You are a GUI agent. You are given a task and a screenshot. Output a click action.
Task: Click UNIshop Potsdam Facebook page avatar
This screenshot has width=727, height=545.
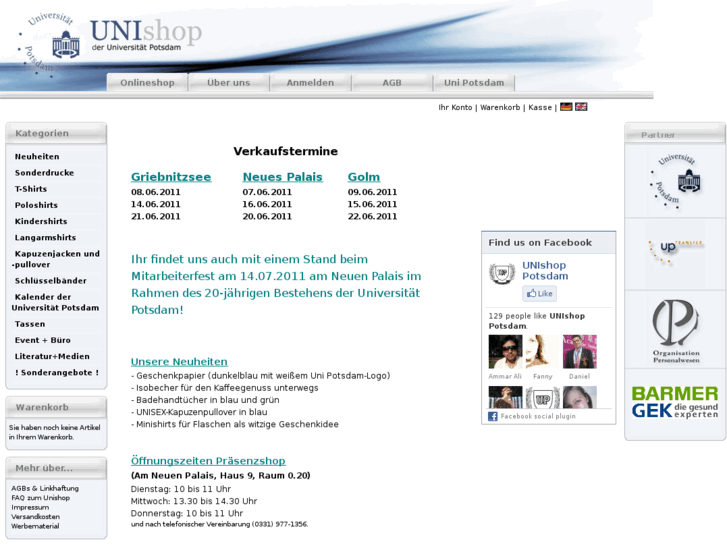point(502,273)
